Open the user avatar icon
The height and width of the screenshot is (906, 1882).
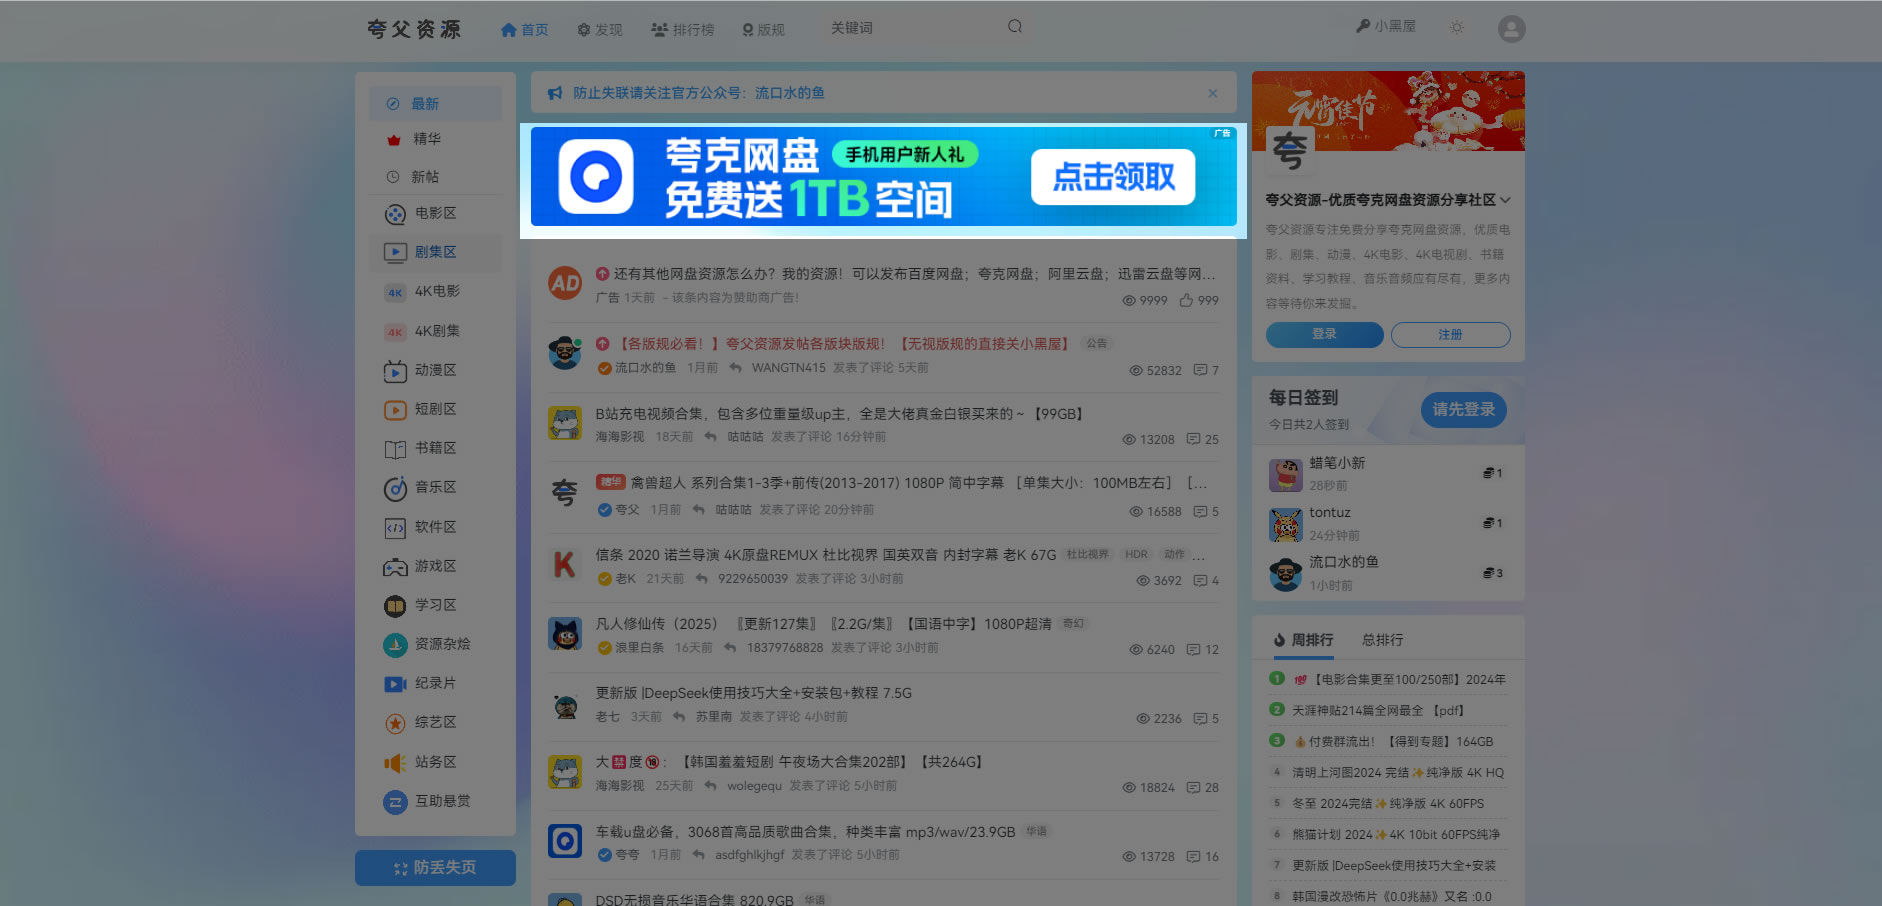[x=1511, y=29]
